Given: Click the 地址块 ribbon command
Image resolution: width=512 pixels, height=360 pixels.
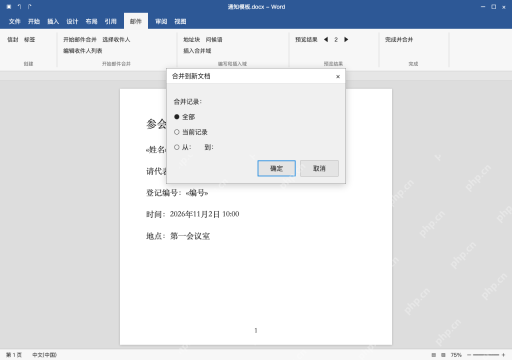Looking at the screenshot, I should click(x=192, y=40).
